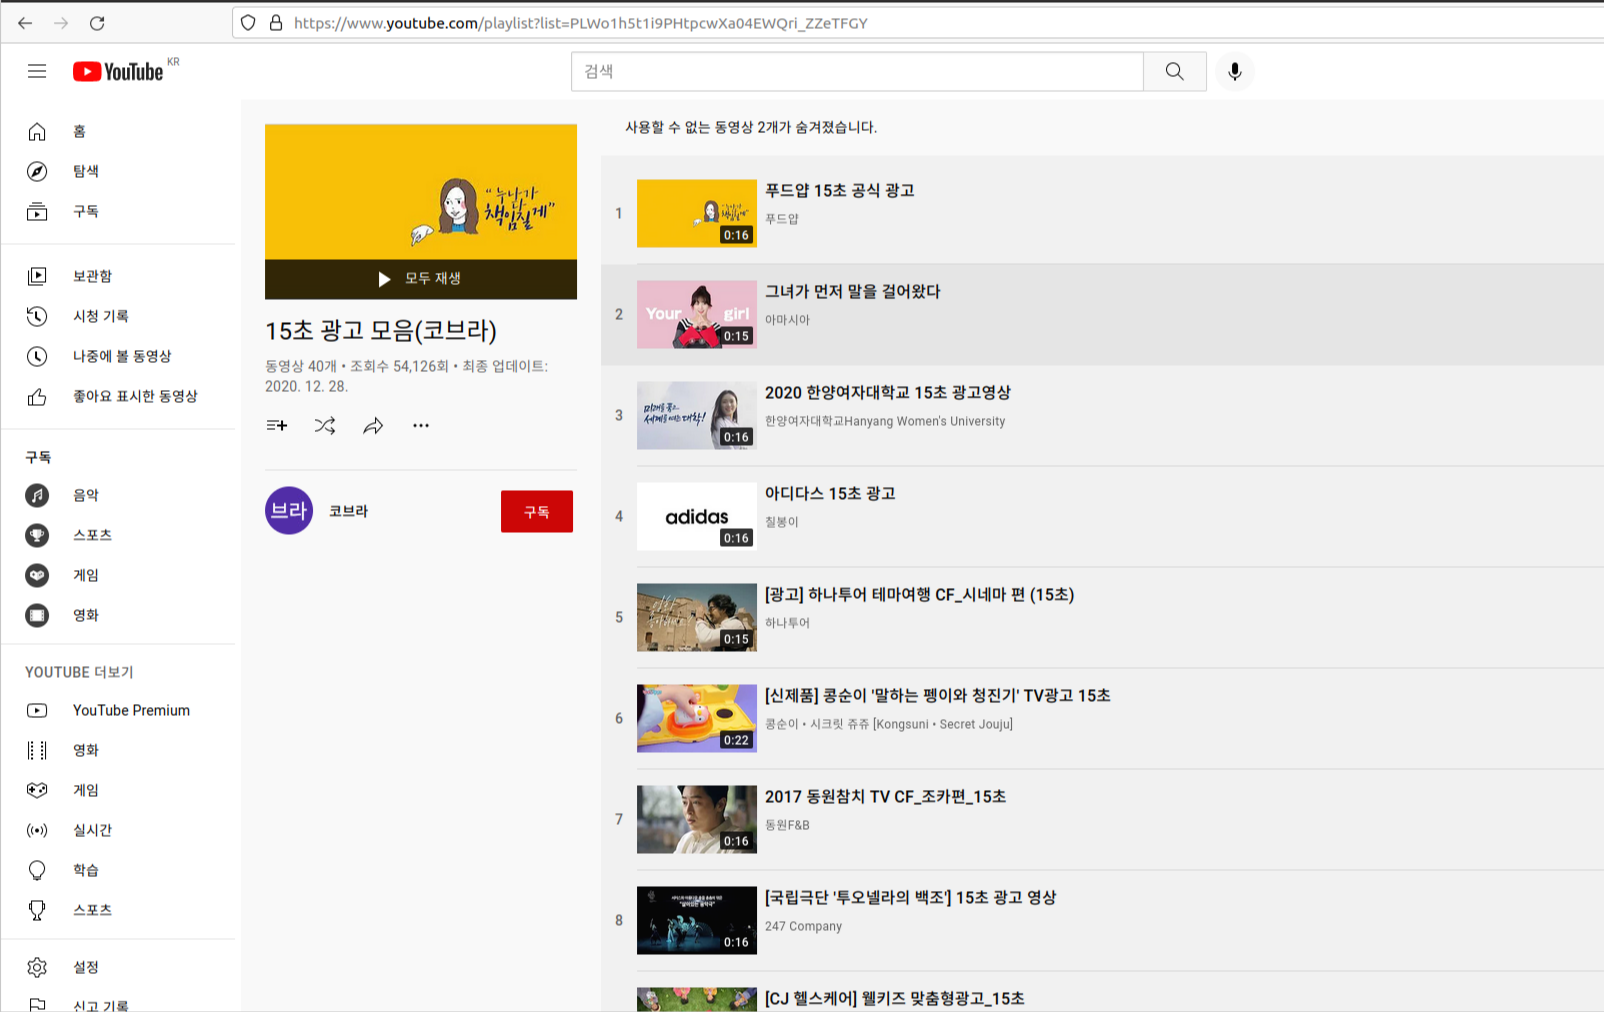Click the 코브라 channel avatar
The width and height of the screenshot is (1604, 1012).
click(289, 511)
